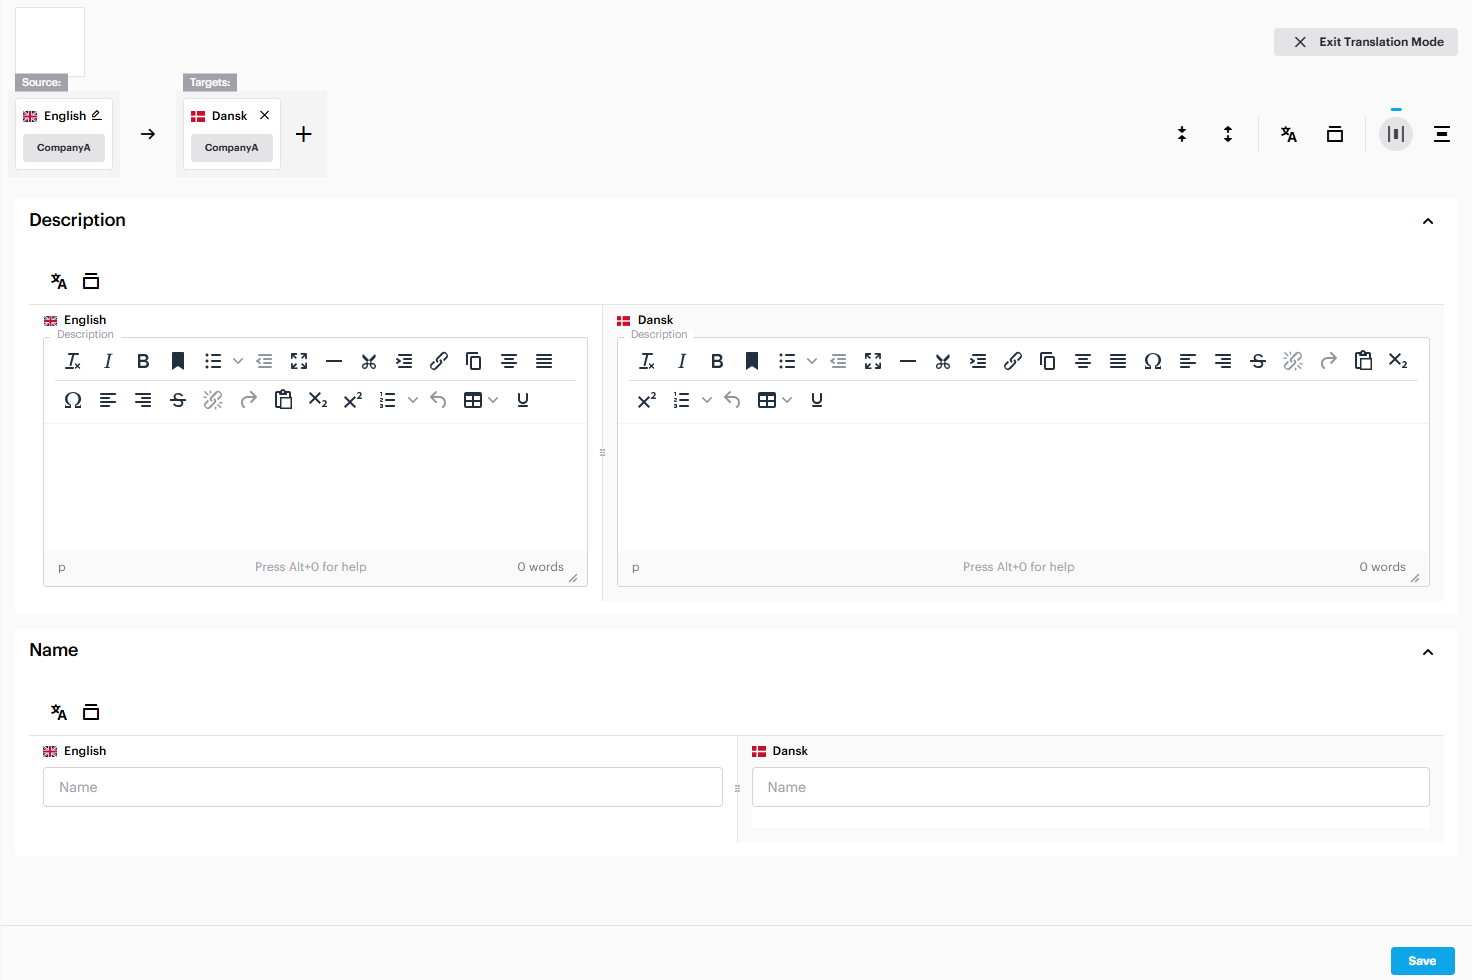Apply superscript in the Dansk editor
This screenshot has height=980, width=1472.
click(x=647, y=400)
